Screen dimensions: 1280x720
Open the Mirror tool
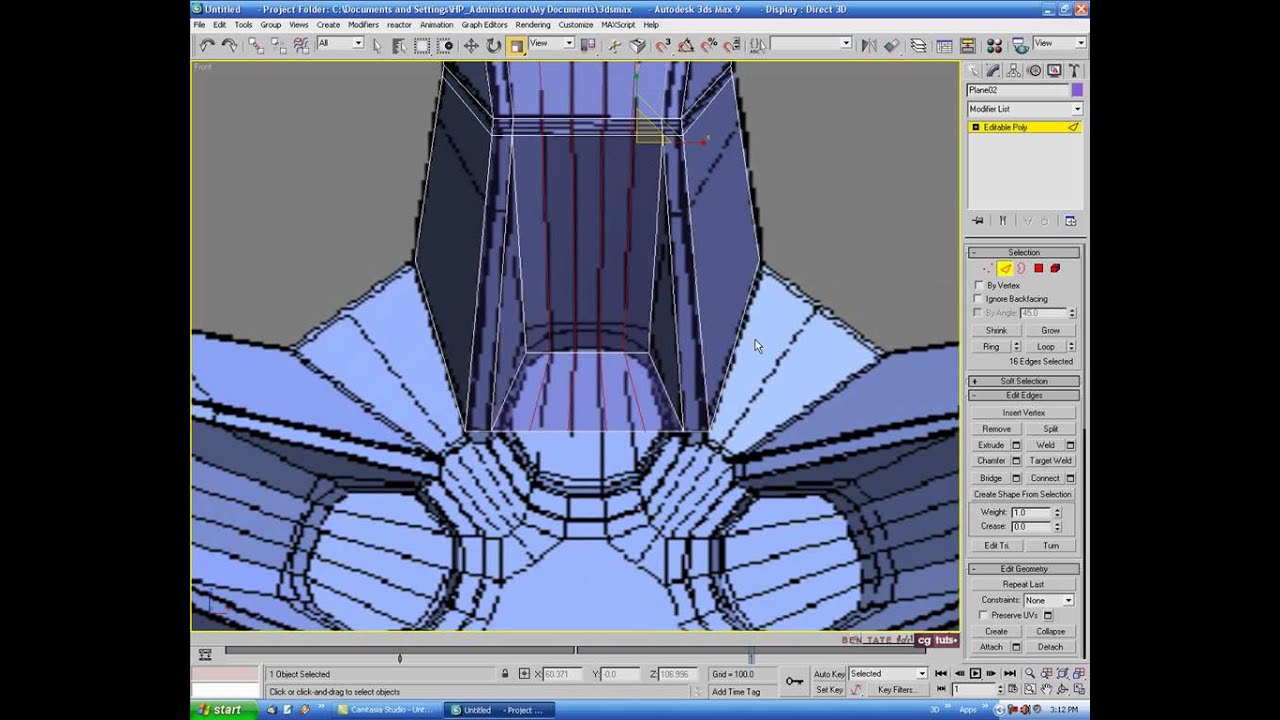[868, 45]
